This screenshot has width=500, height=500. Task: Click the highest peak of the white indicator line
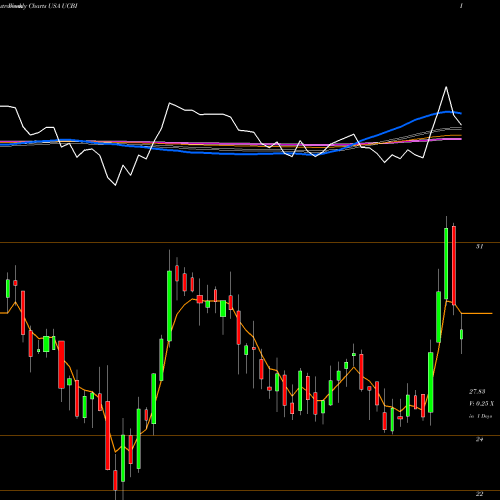pyautogui.click(x=446, y=87)
